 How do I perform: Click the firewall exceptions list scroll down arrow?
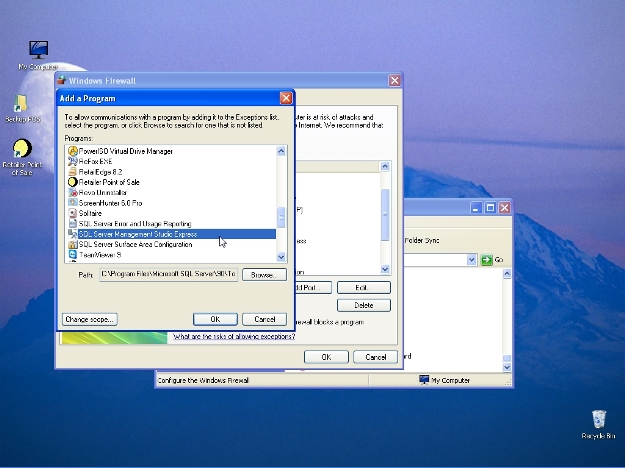pyautogui.click(x=385, y=269)
